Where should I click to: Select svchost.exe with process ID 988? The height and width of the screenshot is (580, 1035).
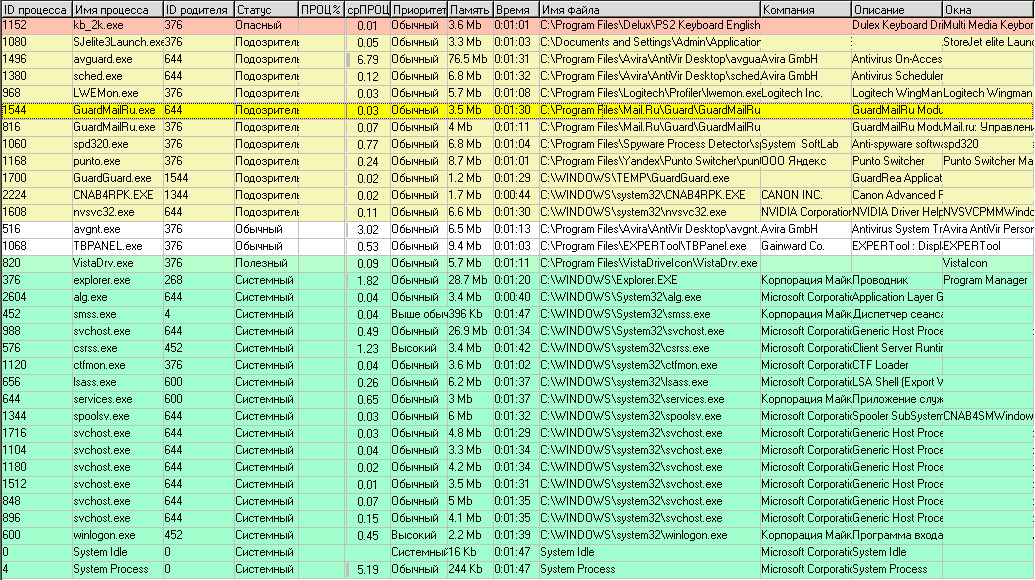coord(102,332)
